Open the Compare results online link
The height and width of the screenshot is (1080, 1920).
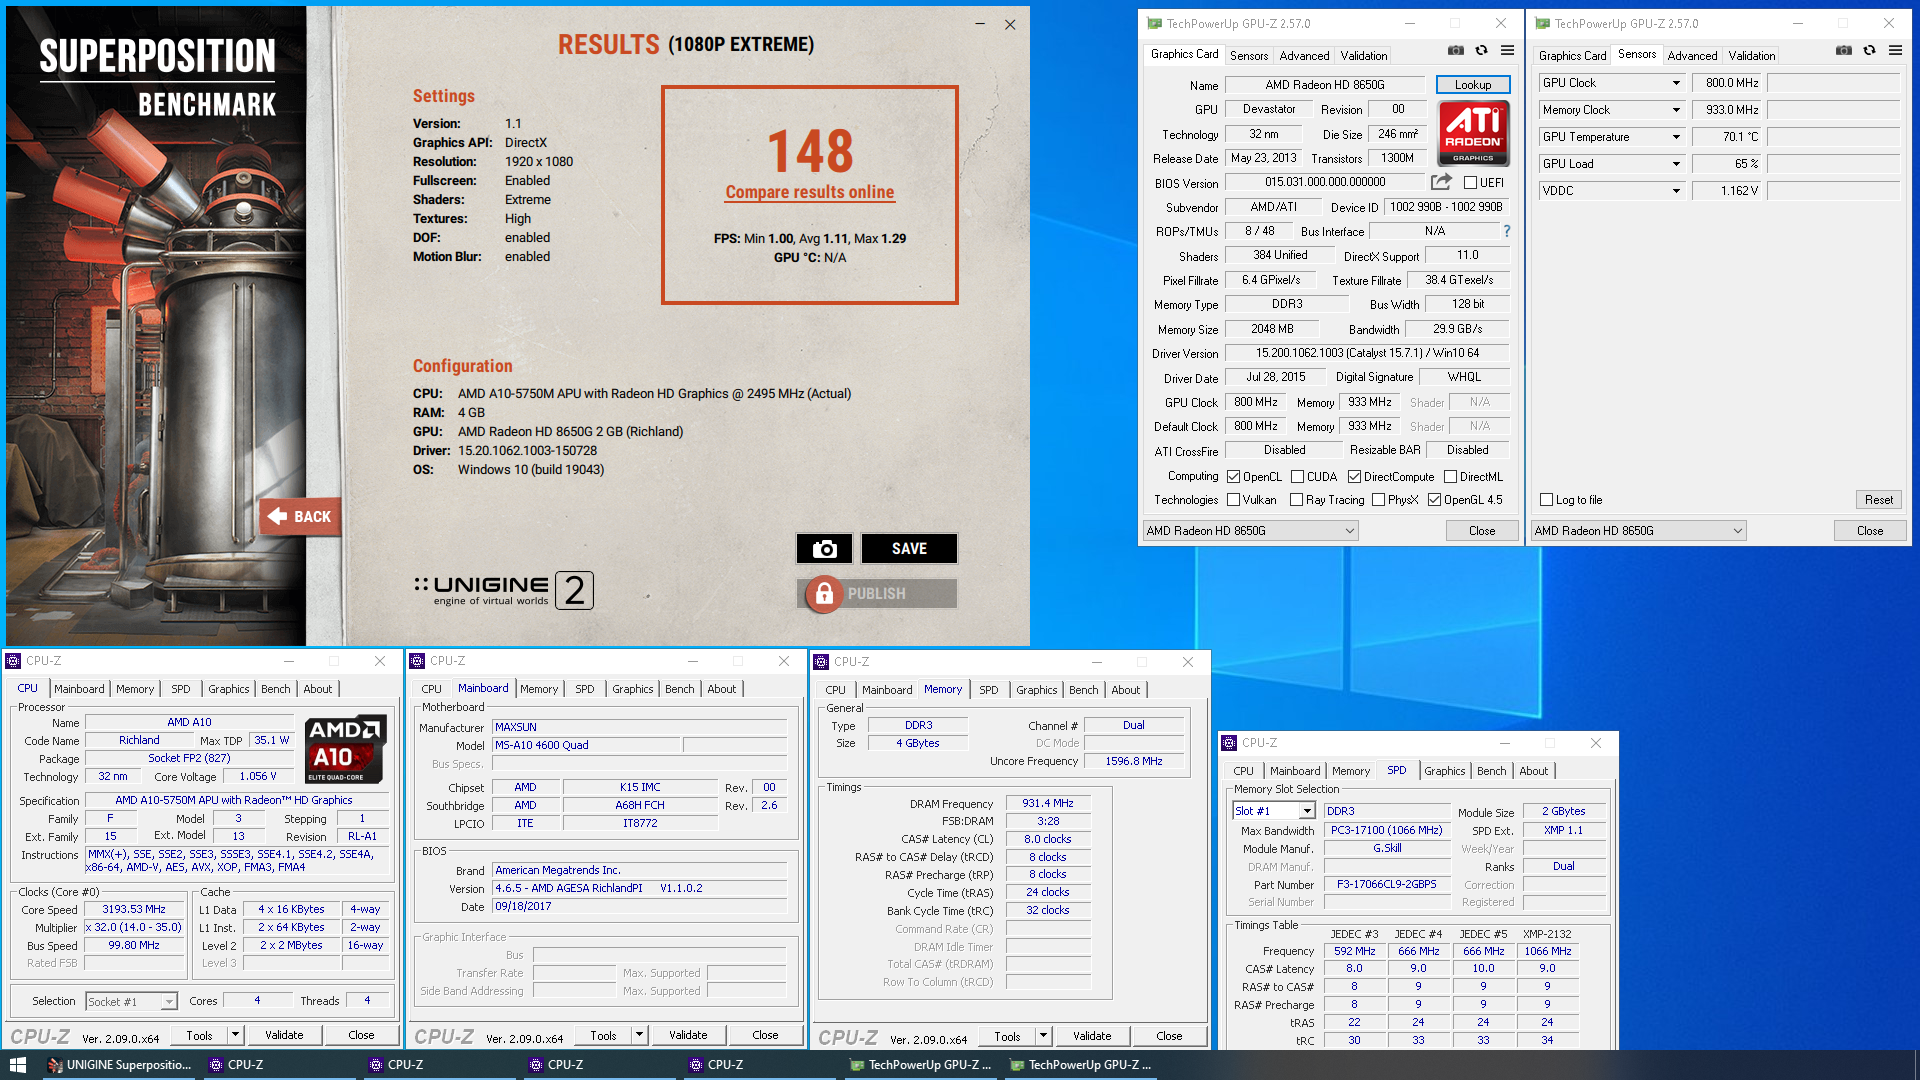(810, 192)
